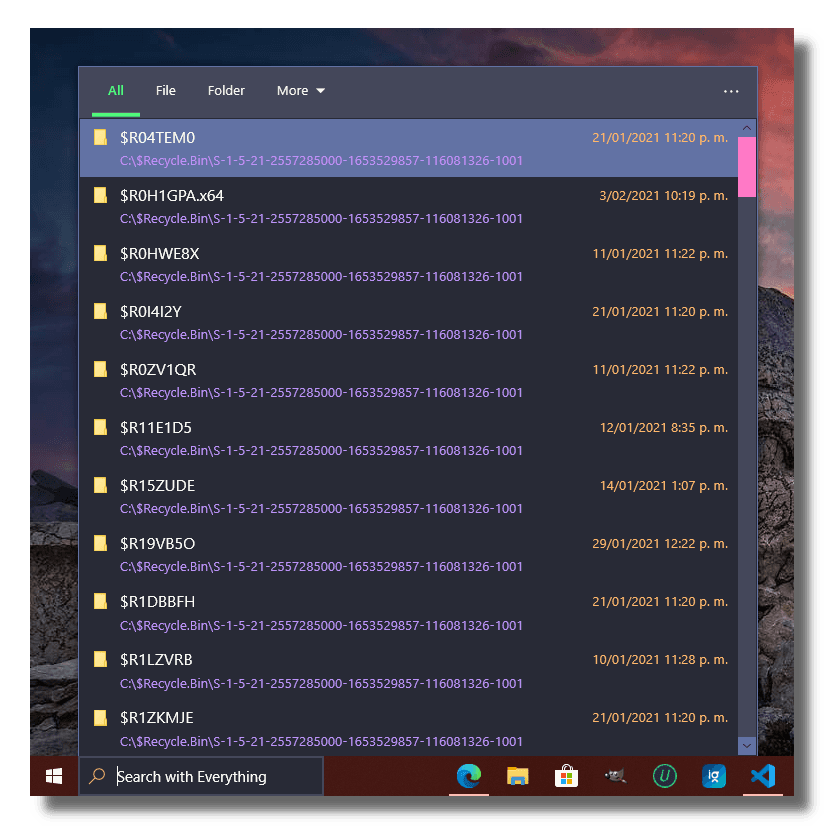Click folder icon of $R15ZUDE

click(x=100, y=485)
